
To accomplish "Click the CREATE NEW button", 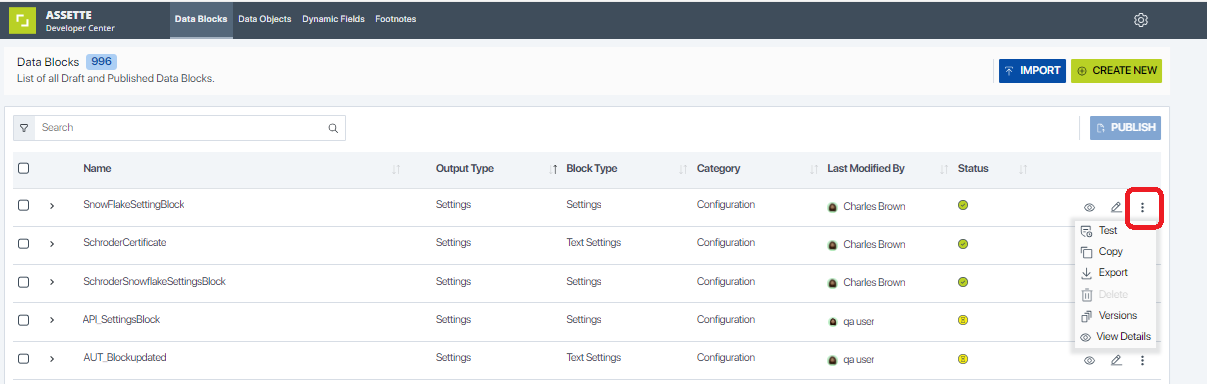I will [x=1116, y=71].
